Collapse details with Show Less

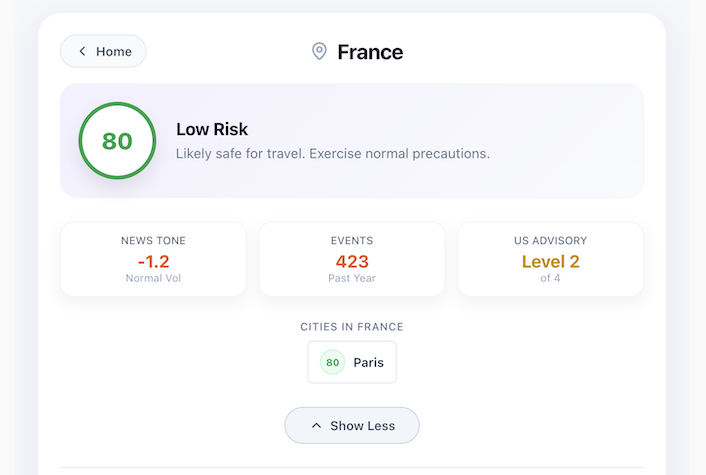pos(352,425)
